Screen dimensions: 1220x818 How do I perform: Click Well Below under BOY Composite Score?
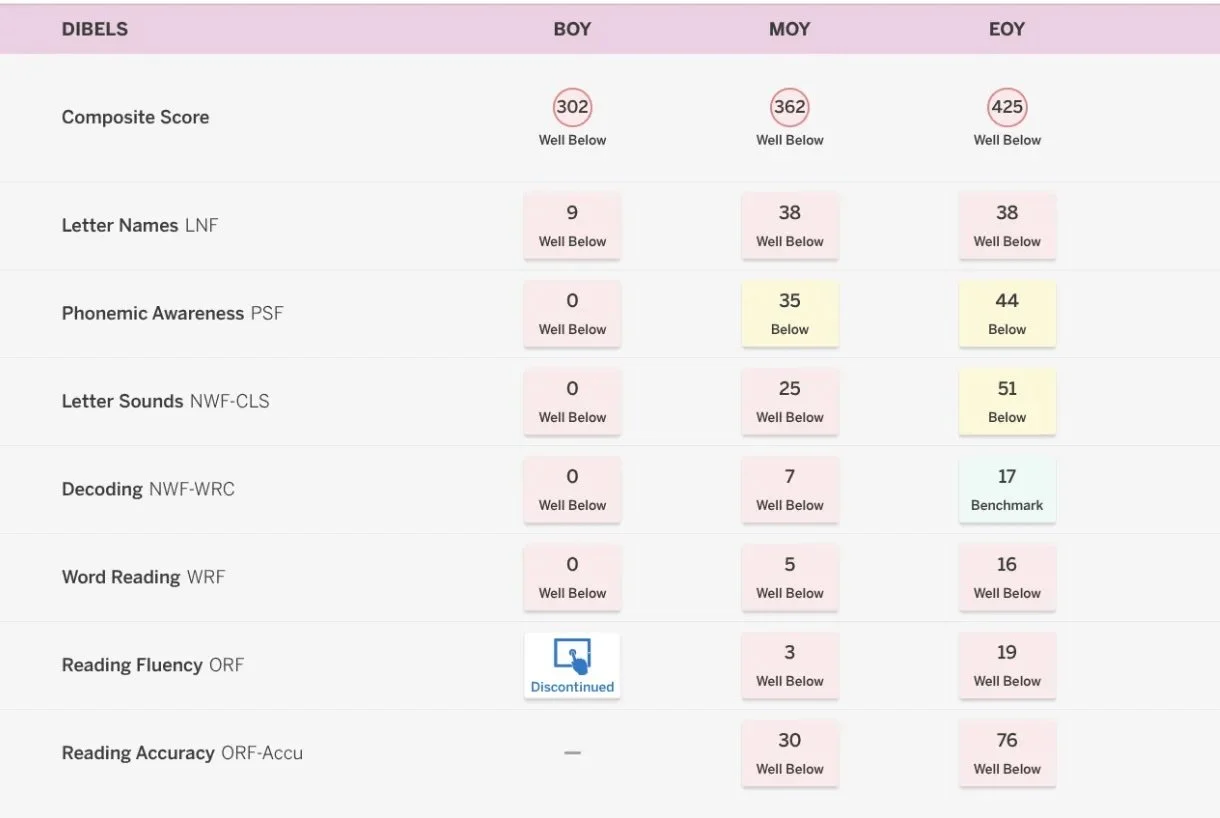(572, 140)
